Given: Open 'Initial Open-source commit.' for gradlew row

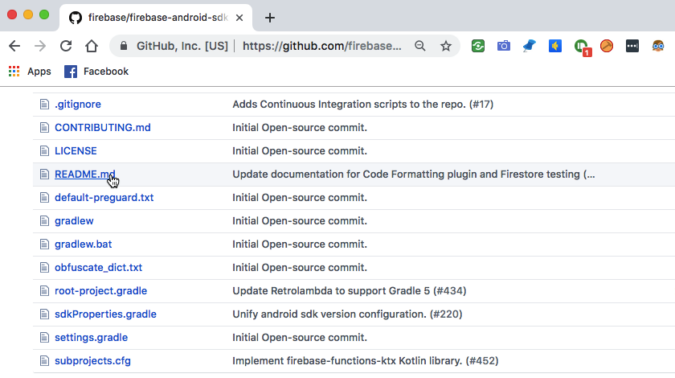Looking at the screenshot, I should tap(300, 221).
